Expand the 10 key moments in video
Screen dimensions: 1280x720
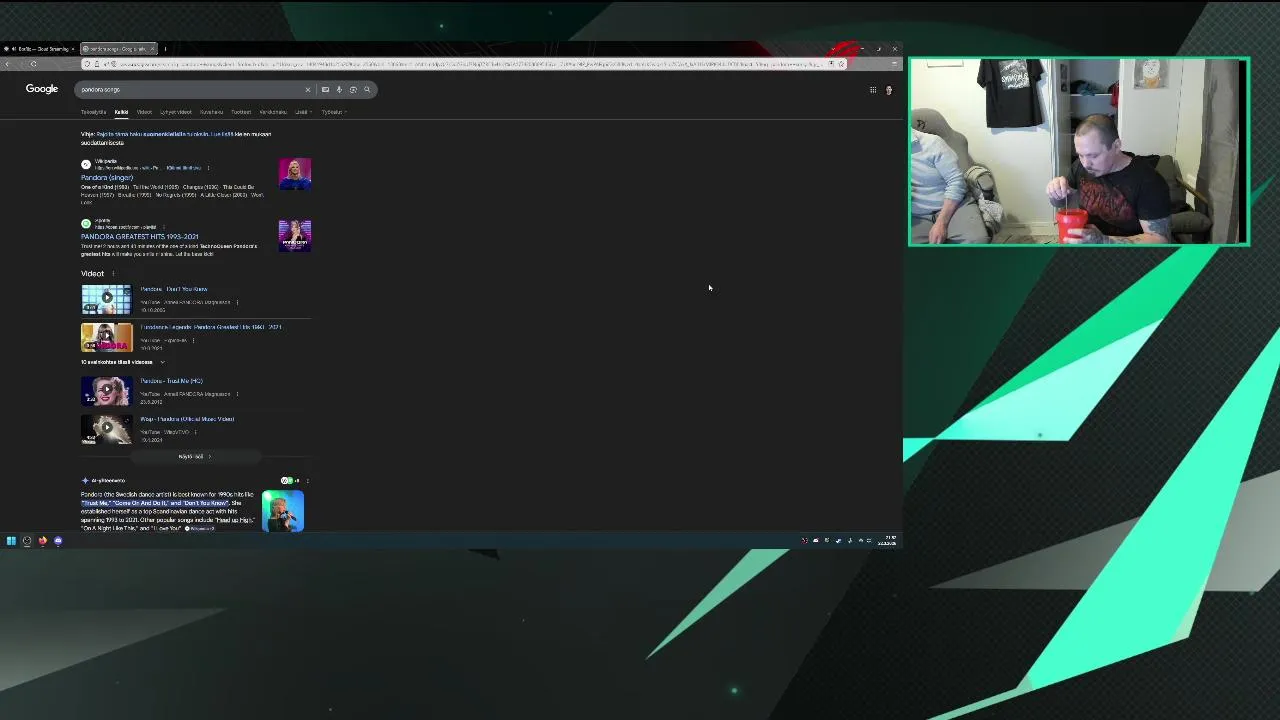point(123,362)
